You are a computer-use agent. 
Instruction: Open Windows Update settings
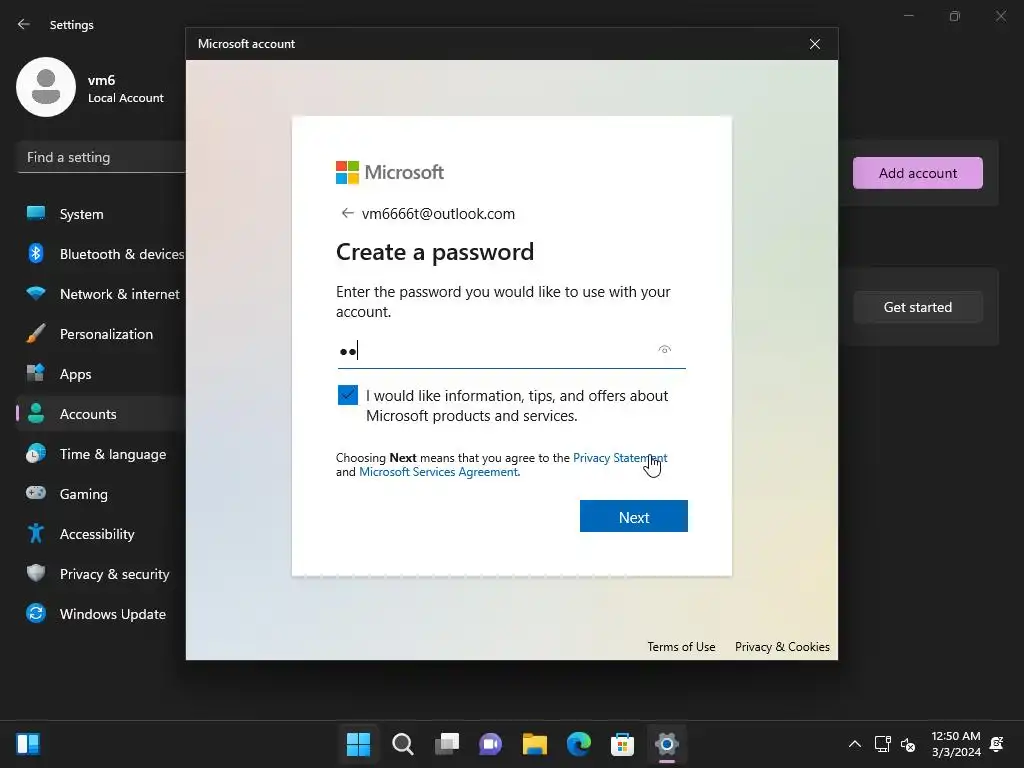(101, 614)
